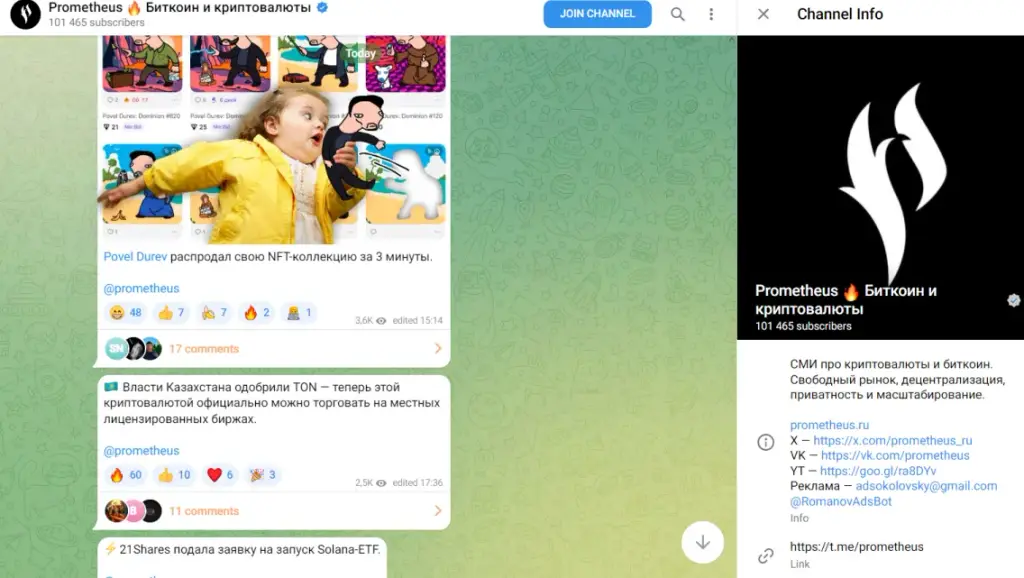Click the adsokolovsky@gmail.com email link

926,486
